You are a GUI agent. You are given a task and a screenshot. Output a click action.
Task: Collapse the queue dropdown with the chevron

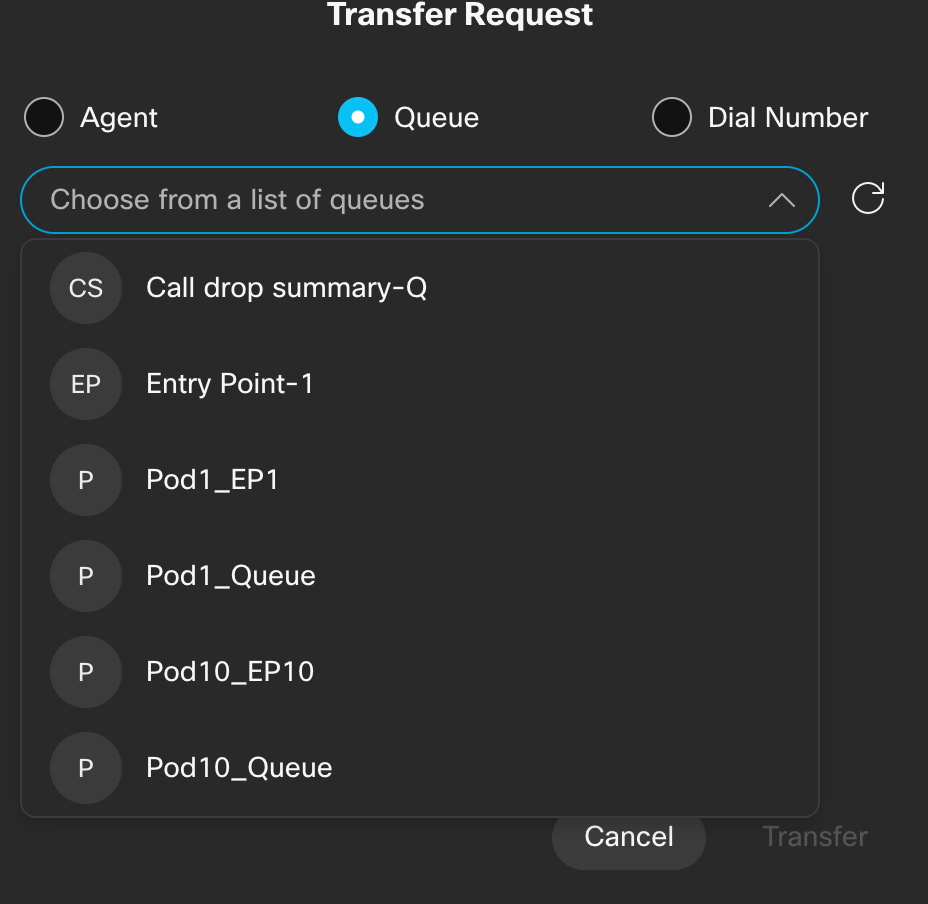(781, 200)
